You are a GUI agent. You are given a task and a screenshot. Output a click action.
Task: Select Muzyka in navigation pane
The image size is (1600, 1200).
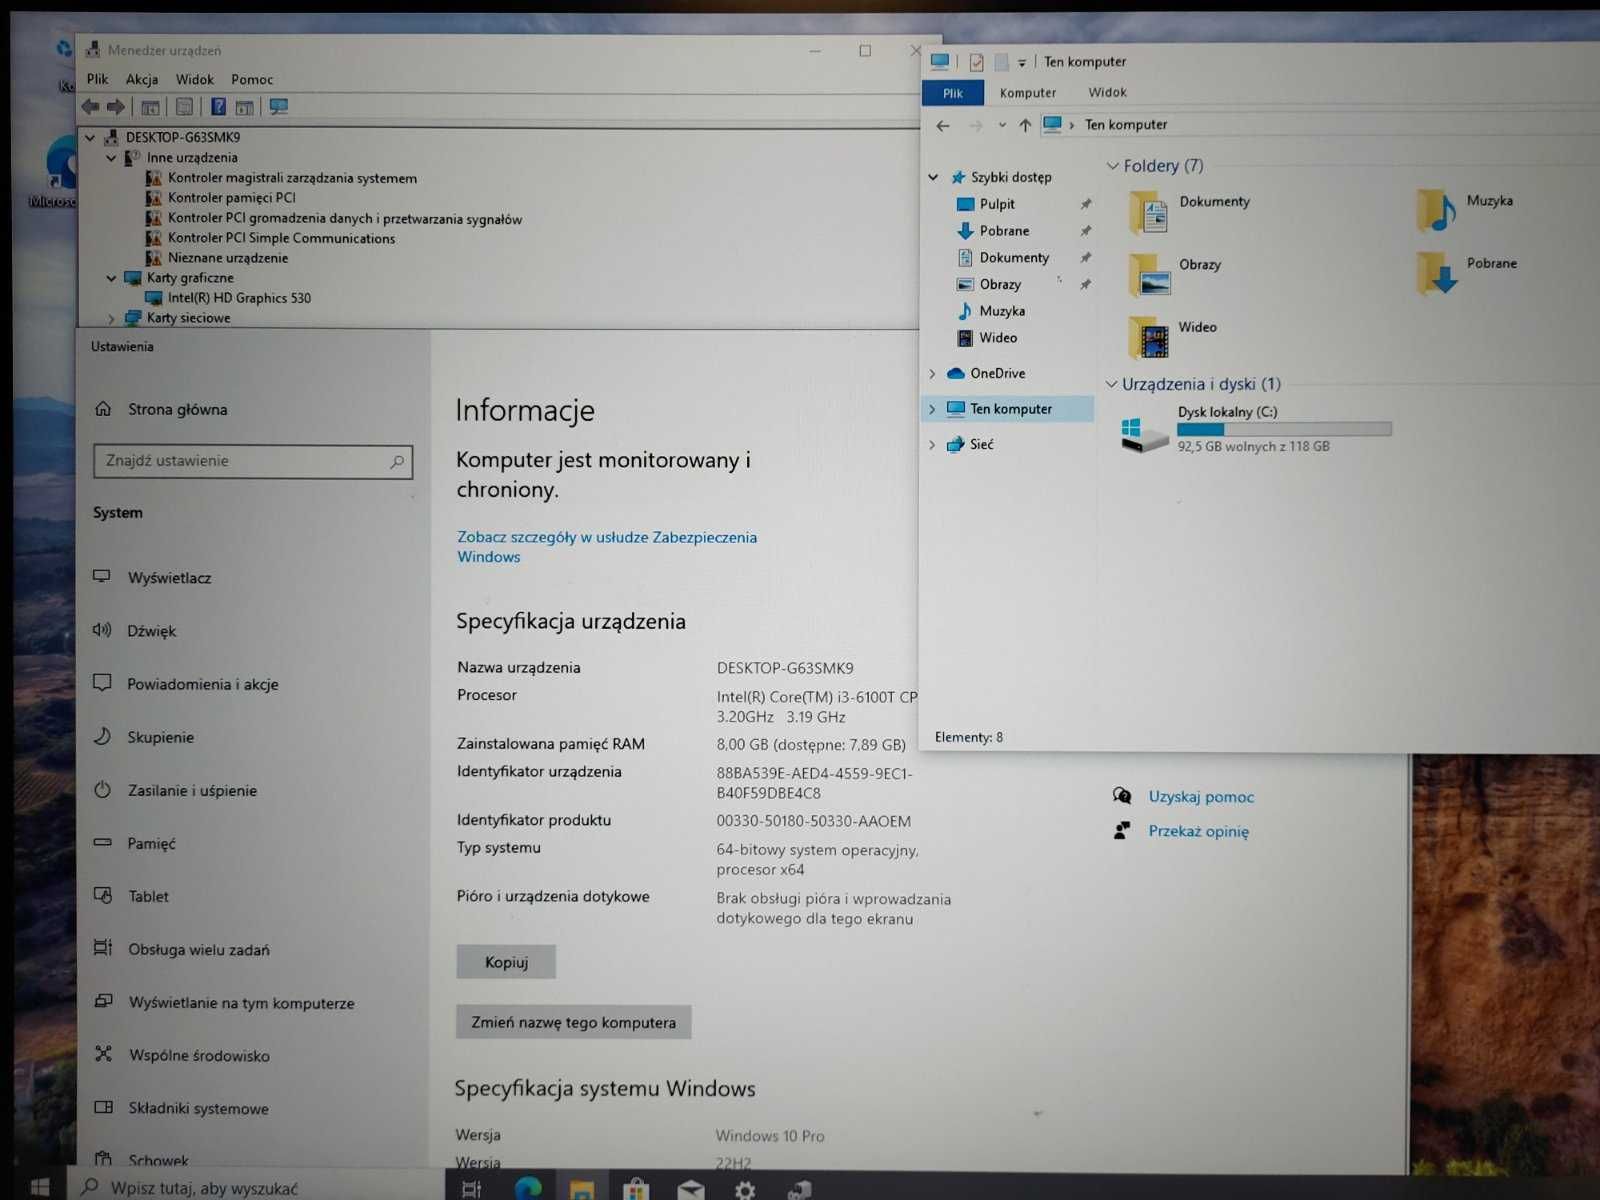[x=1002, y=311]
